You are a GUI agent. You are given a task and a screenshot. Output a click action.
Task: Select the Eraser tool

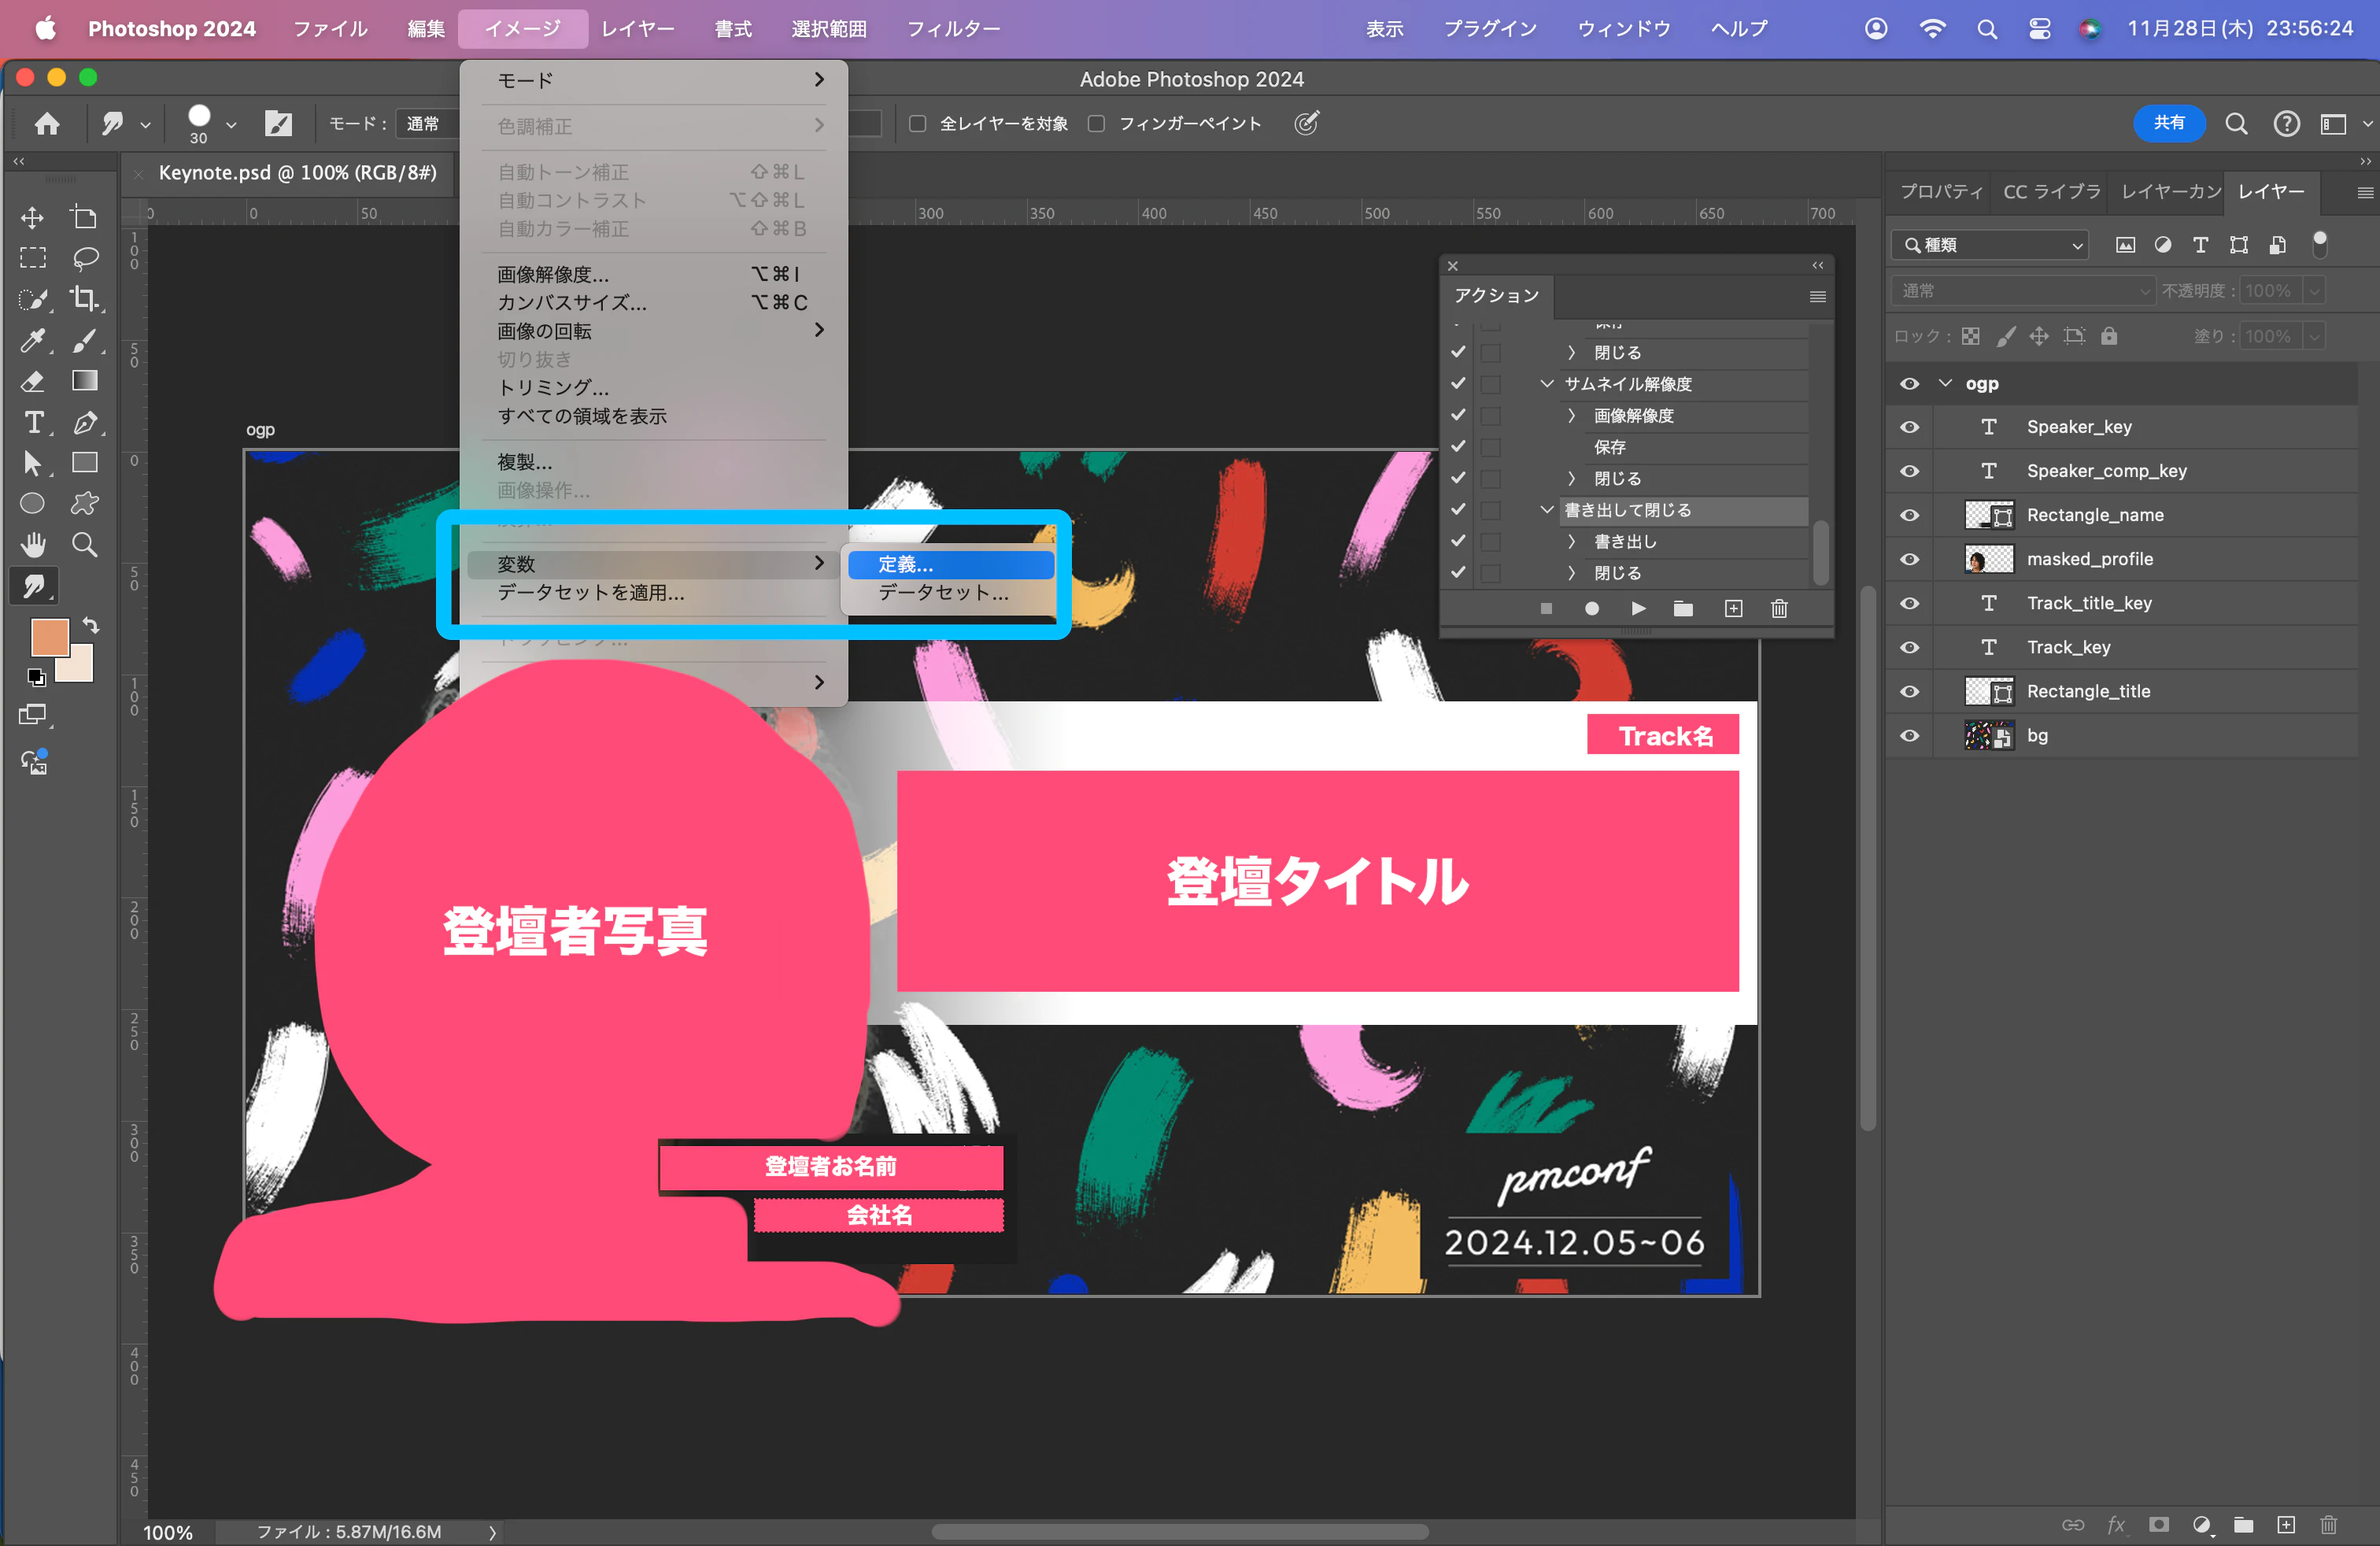[x=32, y=381]
